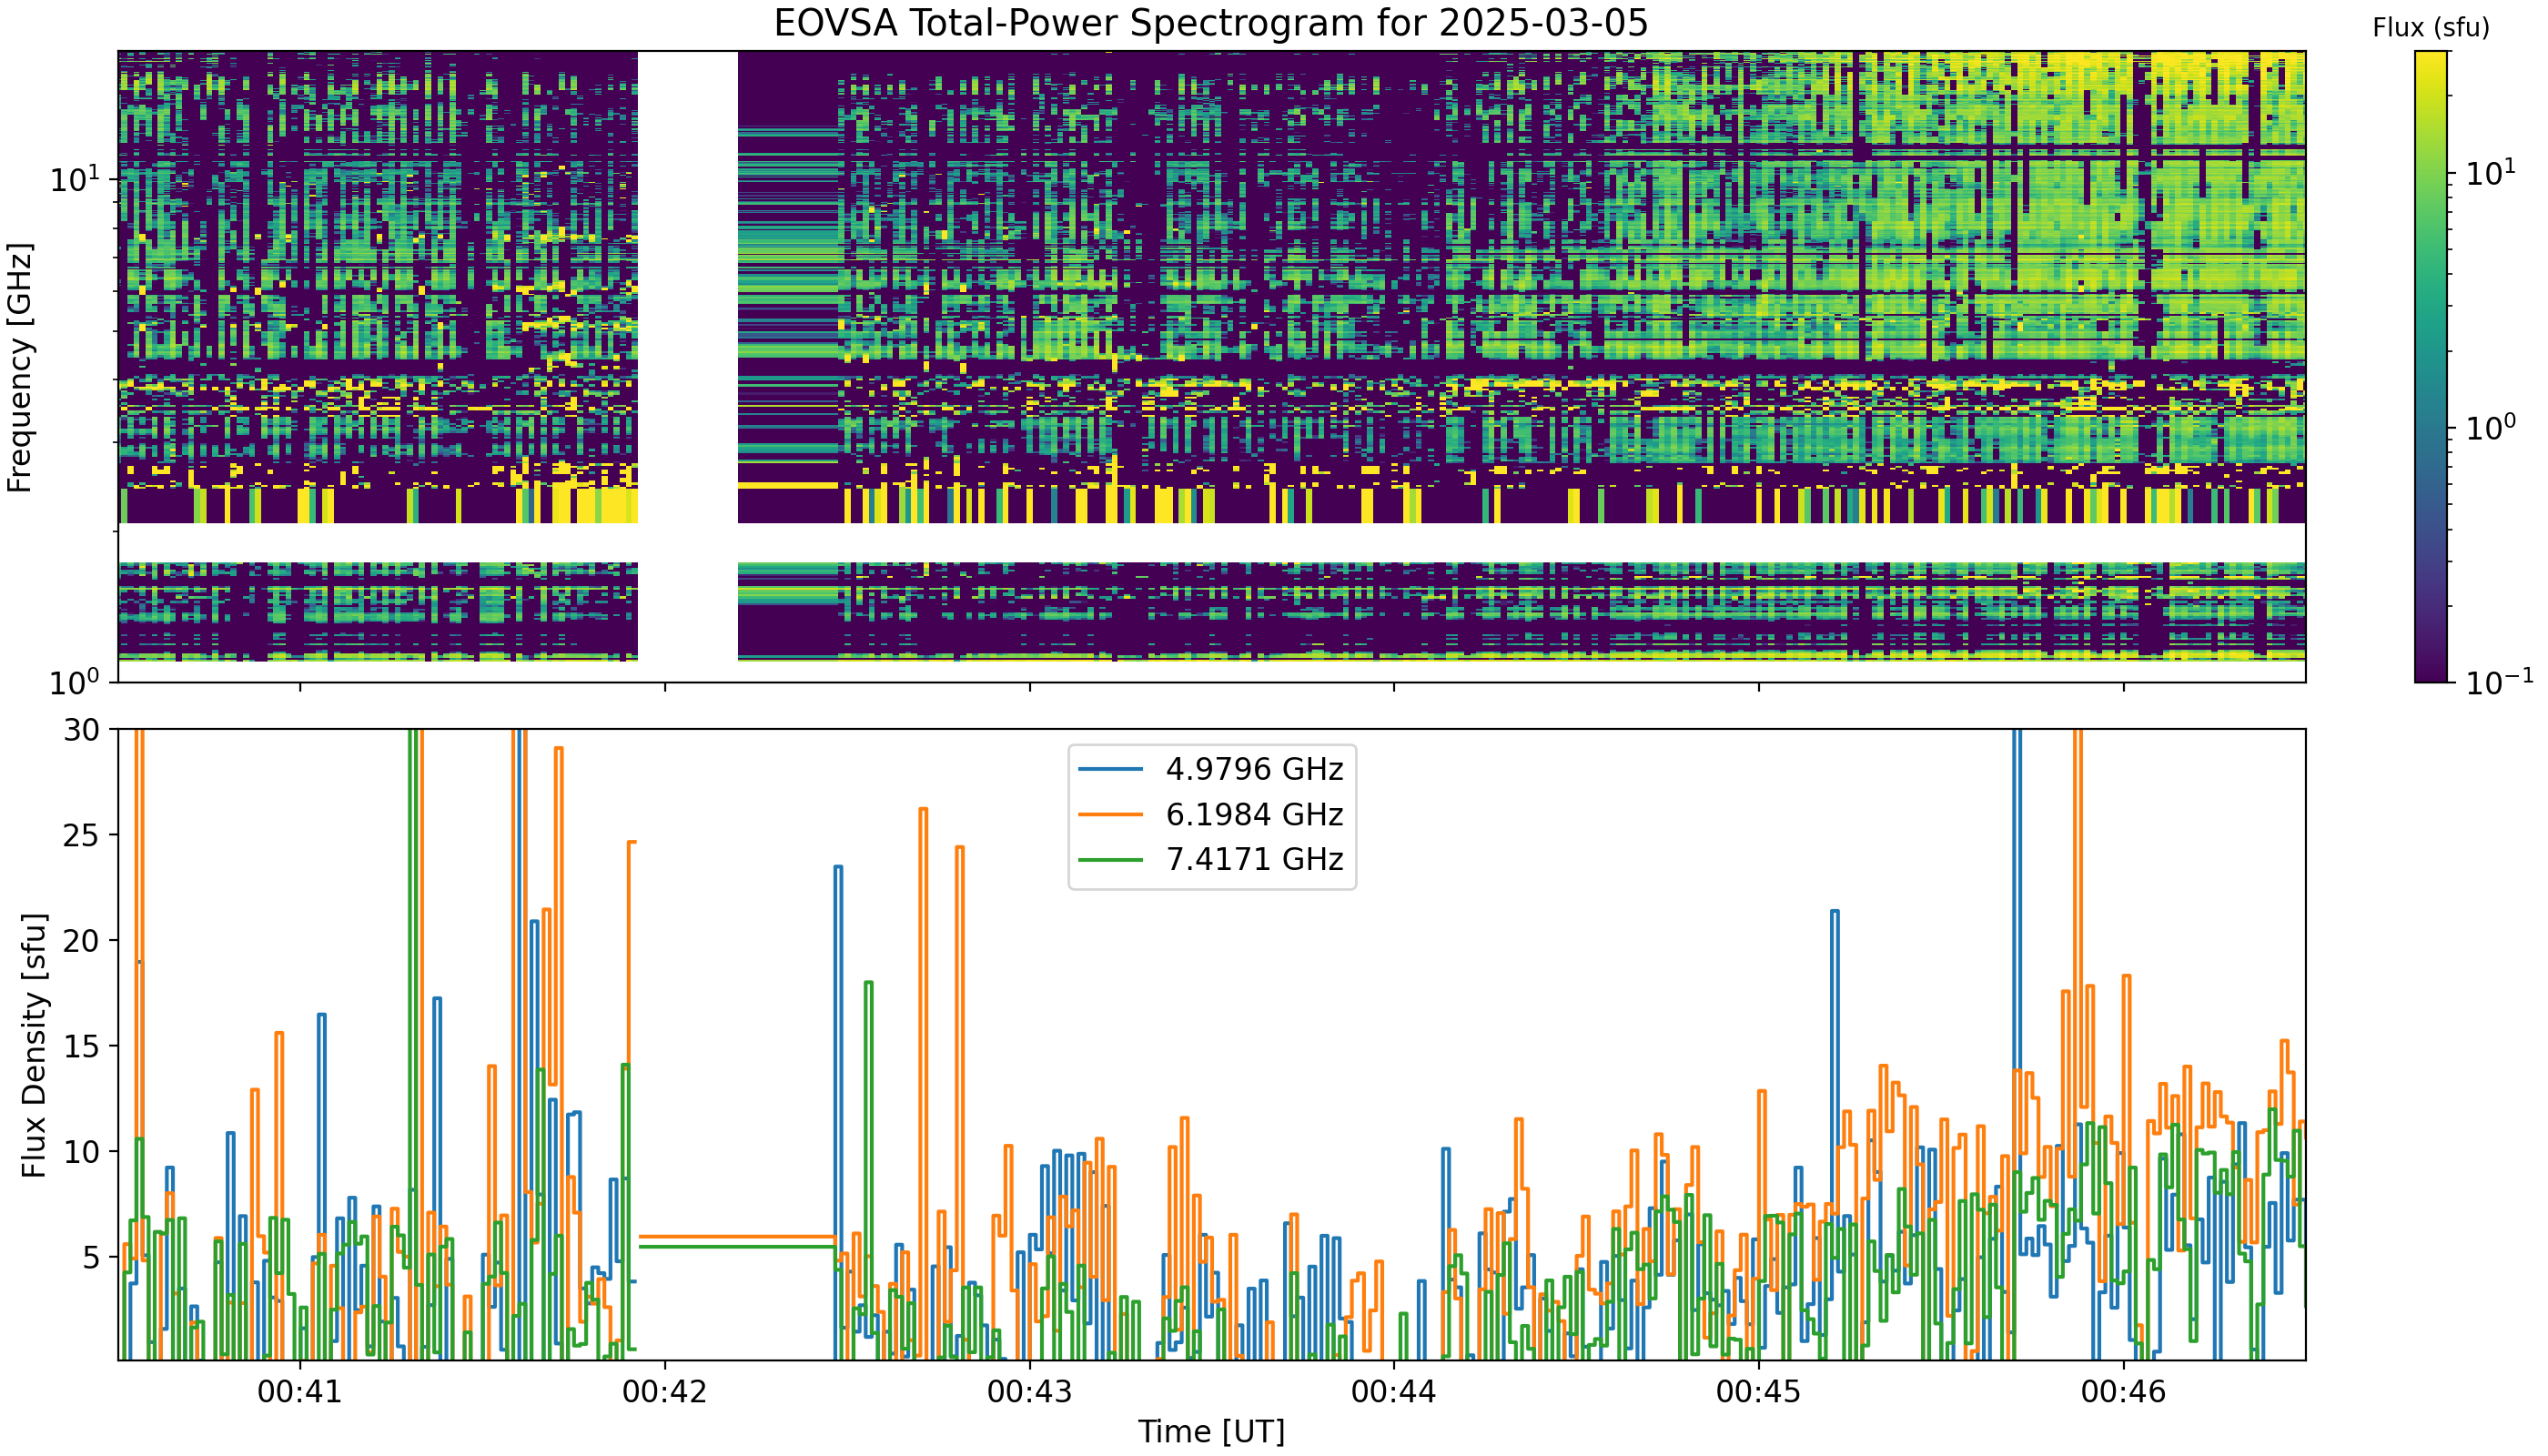This screenshot has width=2548, height=1456.
Task: Click the '30' flux density tick label
Action: coord(82,730)
